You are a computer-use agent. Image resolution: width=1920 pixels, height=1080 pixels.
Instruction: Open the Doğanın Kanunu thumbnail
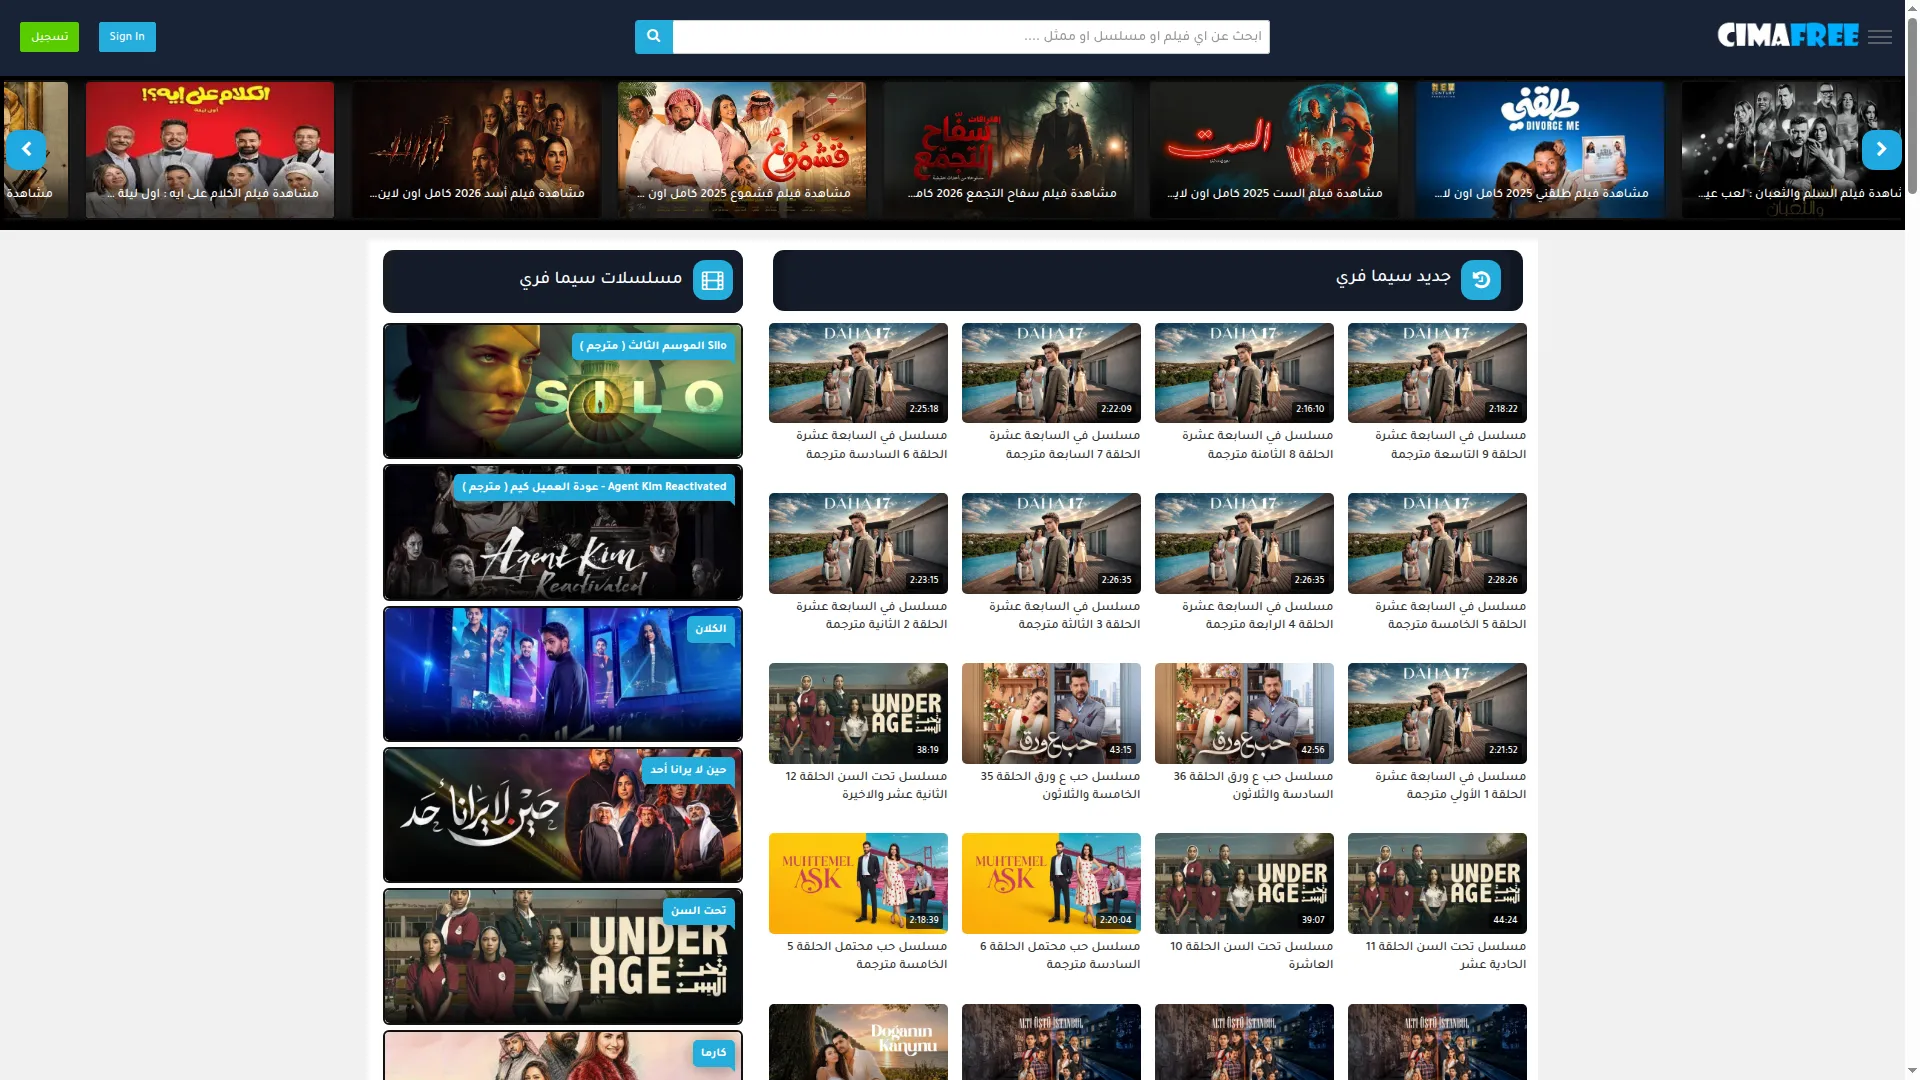click(858, 1042)
